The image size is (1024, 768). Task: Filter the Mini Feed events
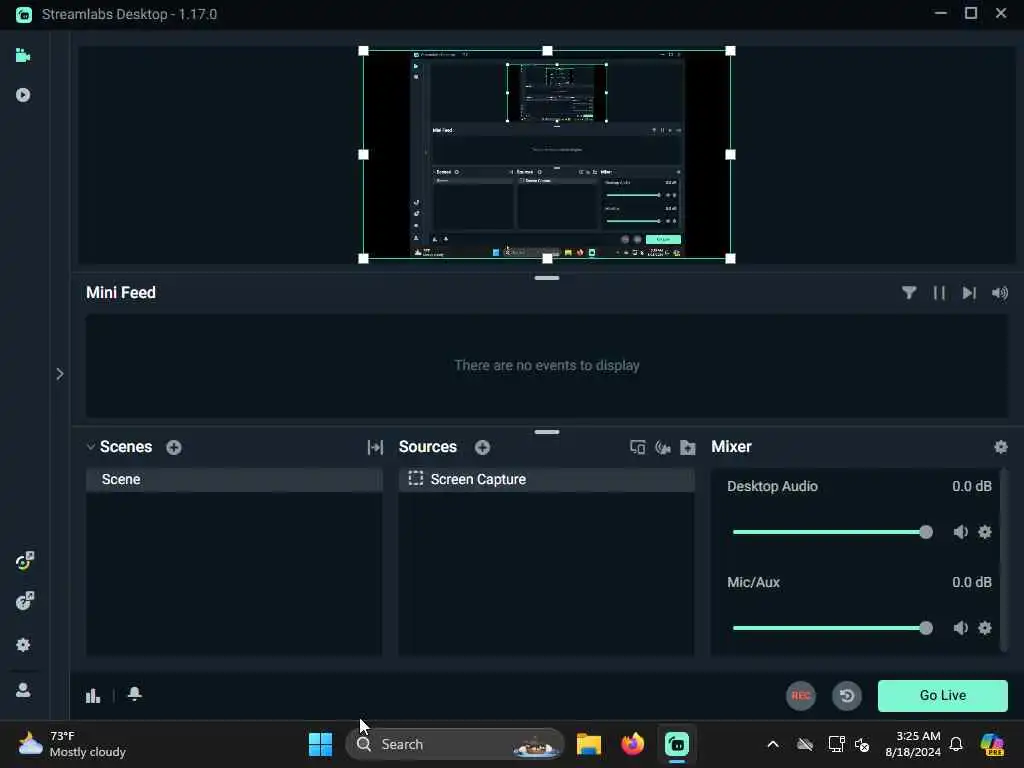(x=908, y=293)
